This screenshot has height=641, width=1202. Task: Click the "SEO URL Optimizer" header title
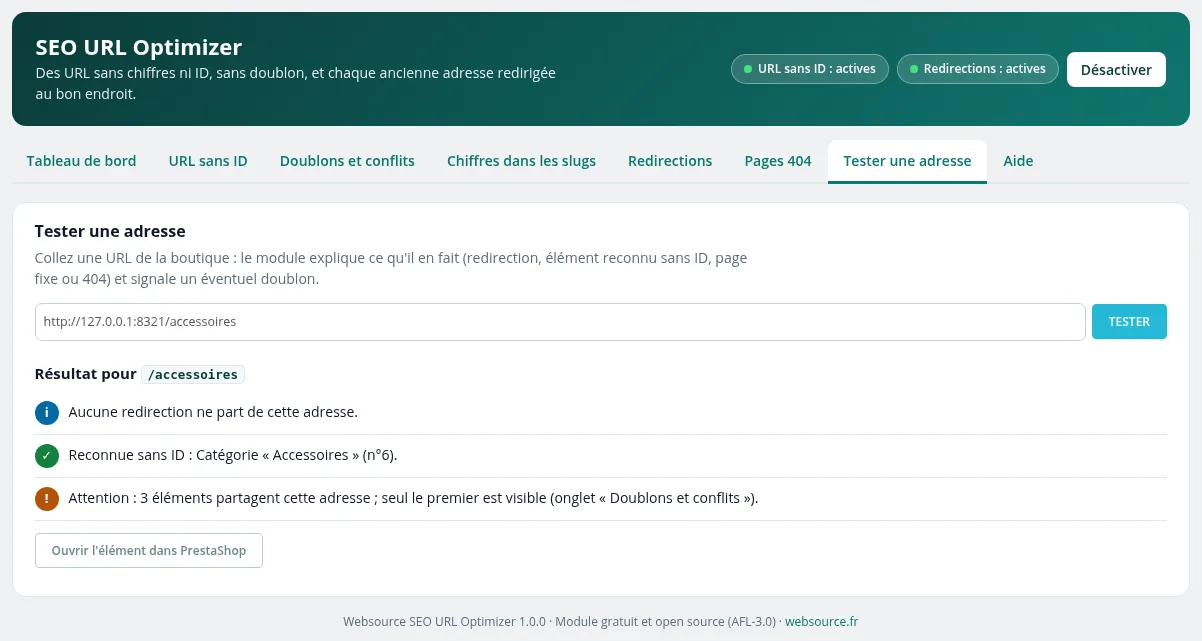[x=139, y=47]
